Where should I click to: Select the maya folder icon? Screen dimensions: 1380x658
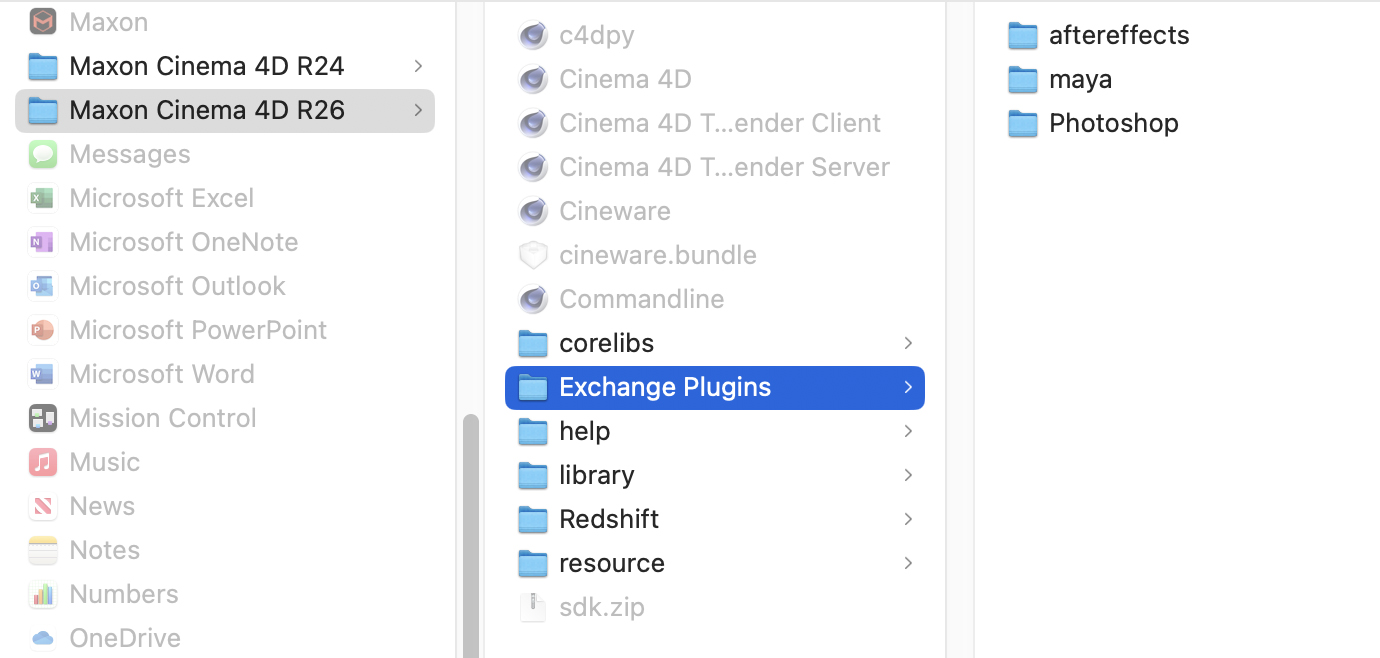tap(1023, 79)
